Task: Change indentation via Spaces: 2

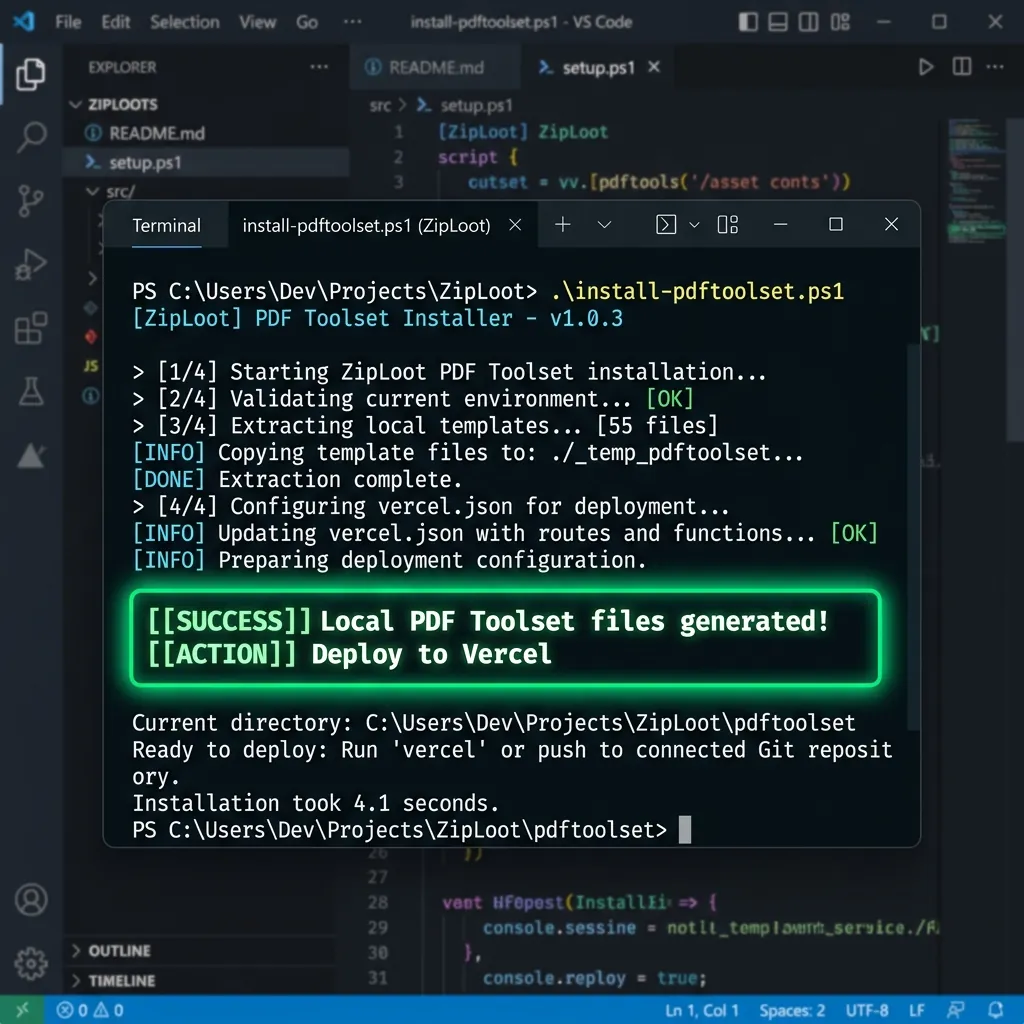Action: click(792, 1010)
